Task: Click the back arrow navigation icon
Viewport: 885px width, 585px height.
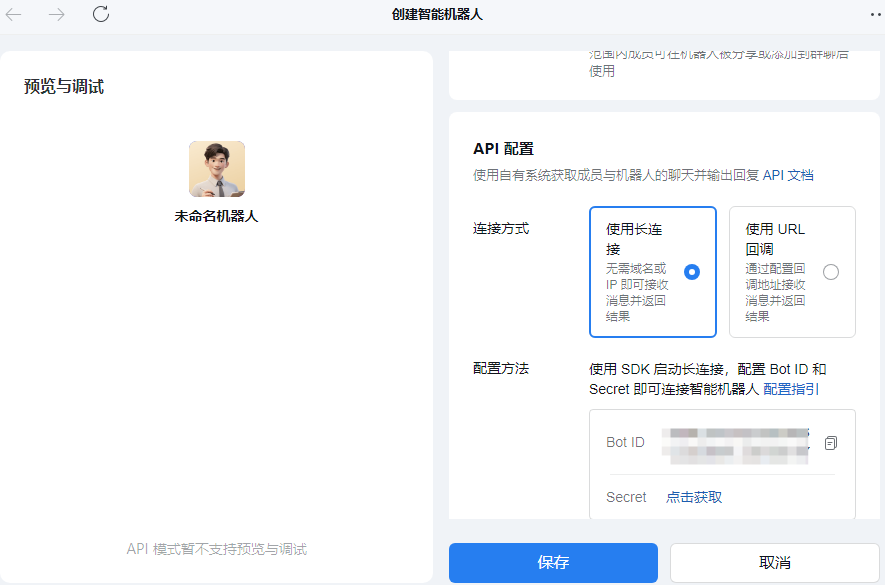Action: (14, 14)
